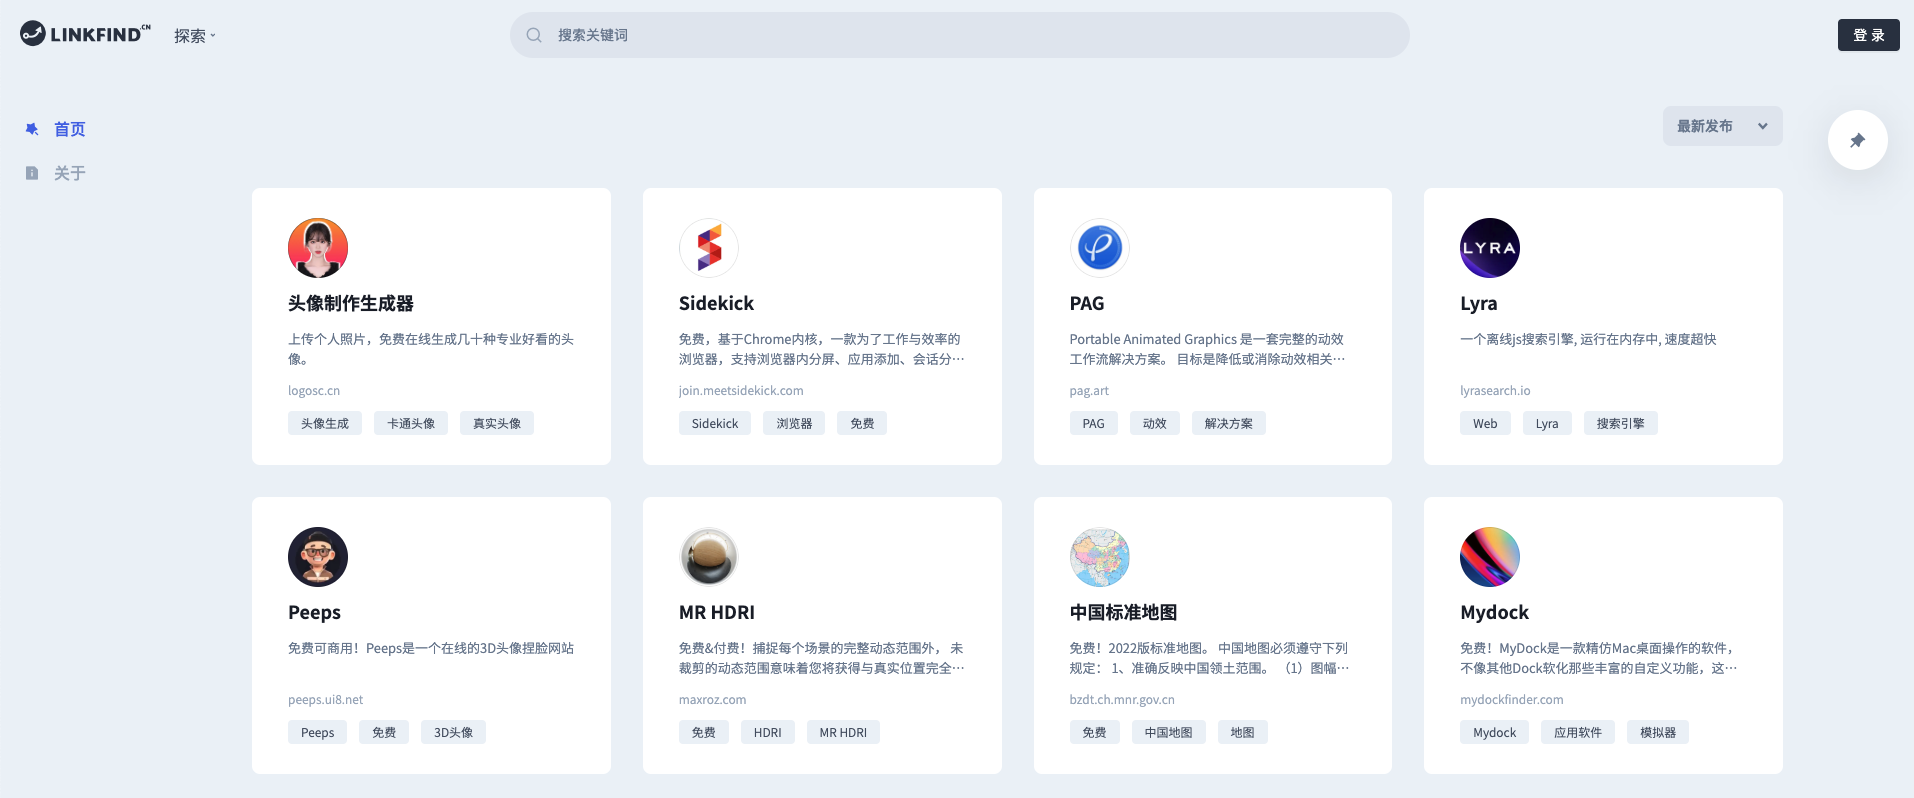Image resolution: width=1914 pixels, height=798 pixels.
Task: Click the 中国地图 tag
Action: point(1169,732)
